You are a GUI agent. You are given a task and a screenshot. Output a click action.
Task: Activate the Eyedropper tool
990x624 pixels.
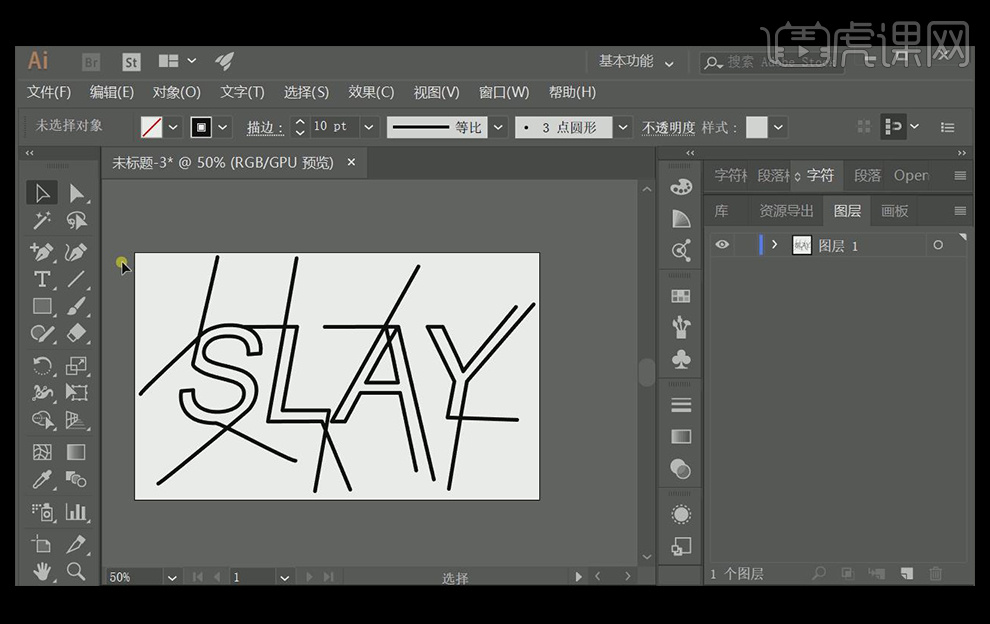(42, 481)
